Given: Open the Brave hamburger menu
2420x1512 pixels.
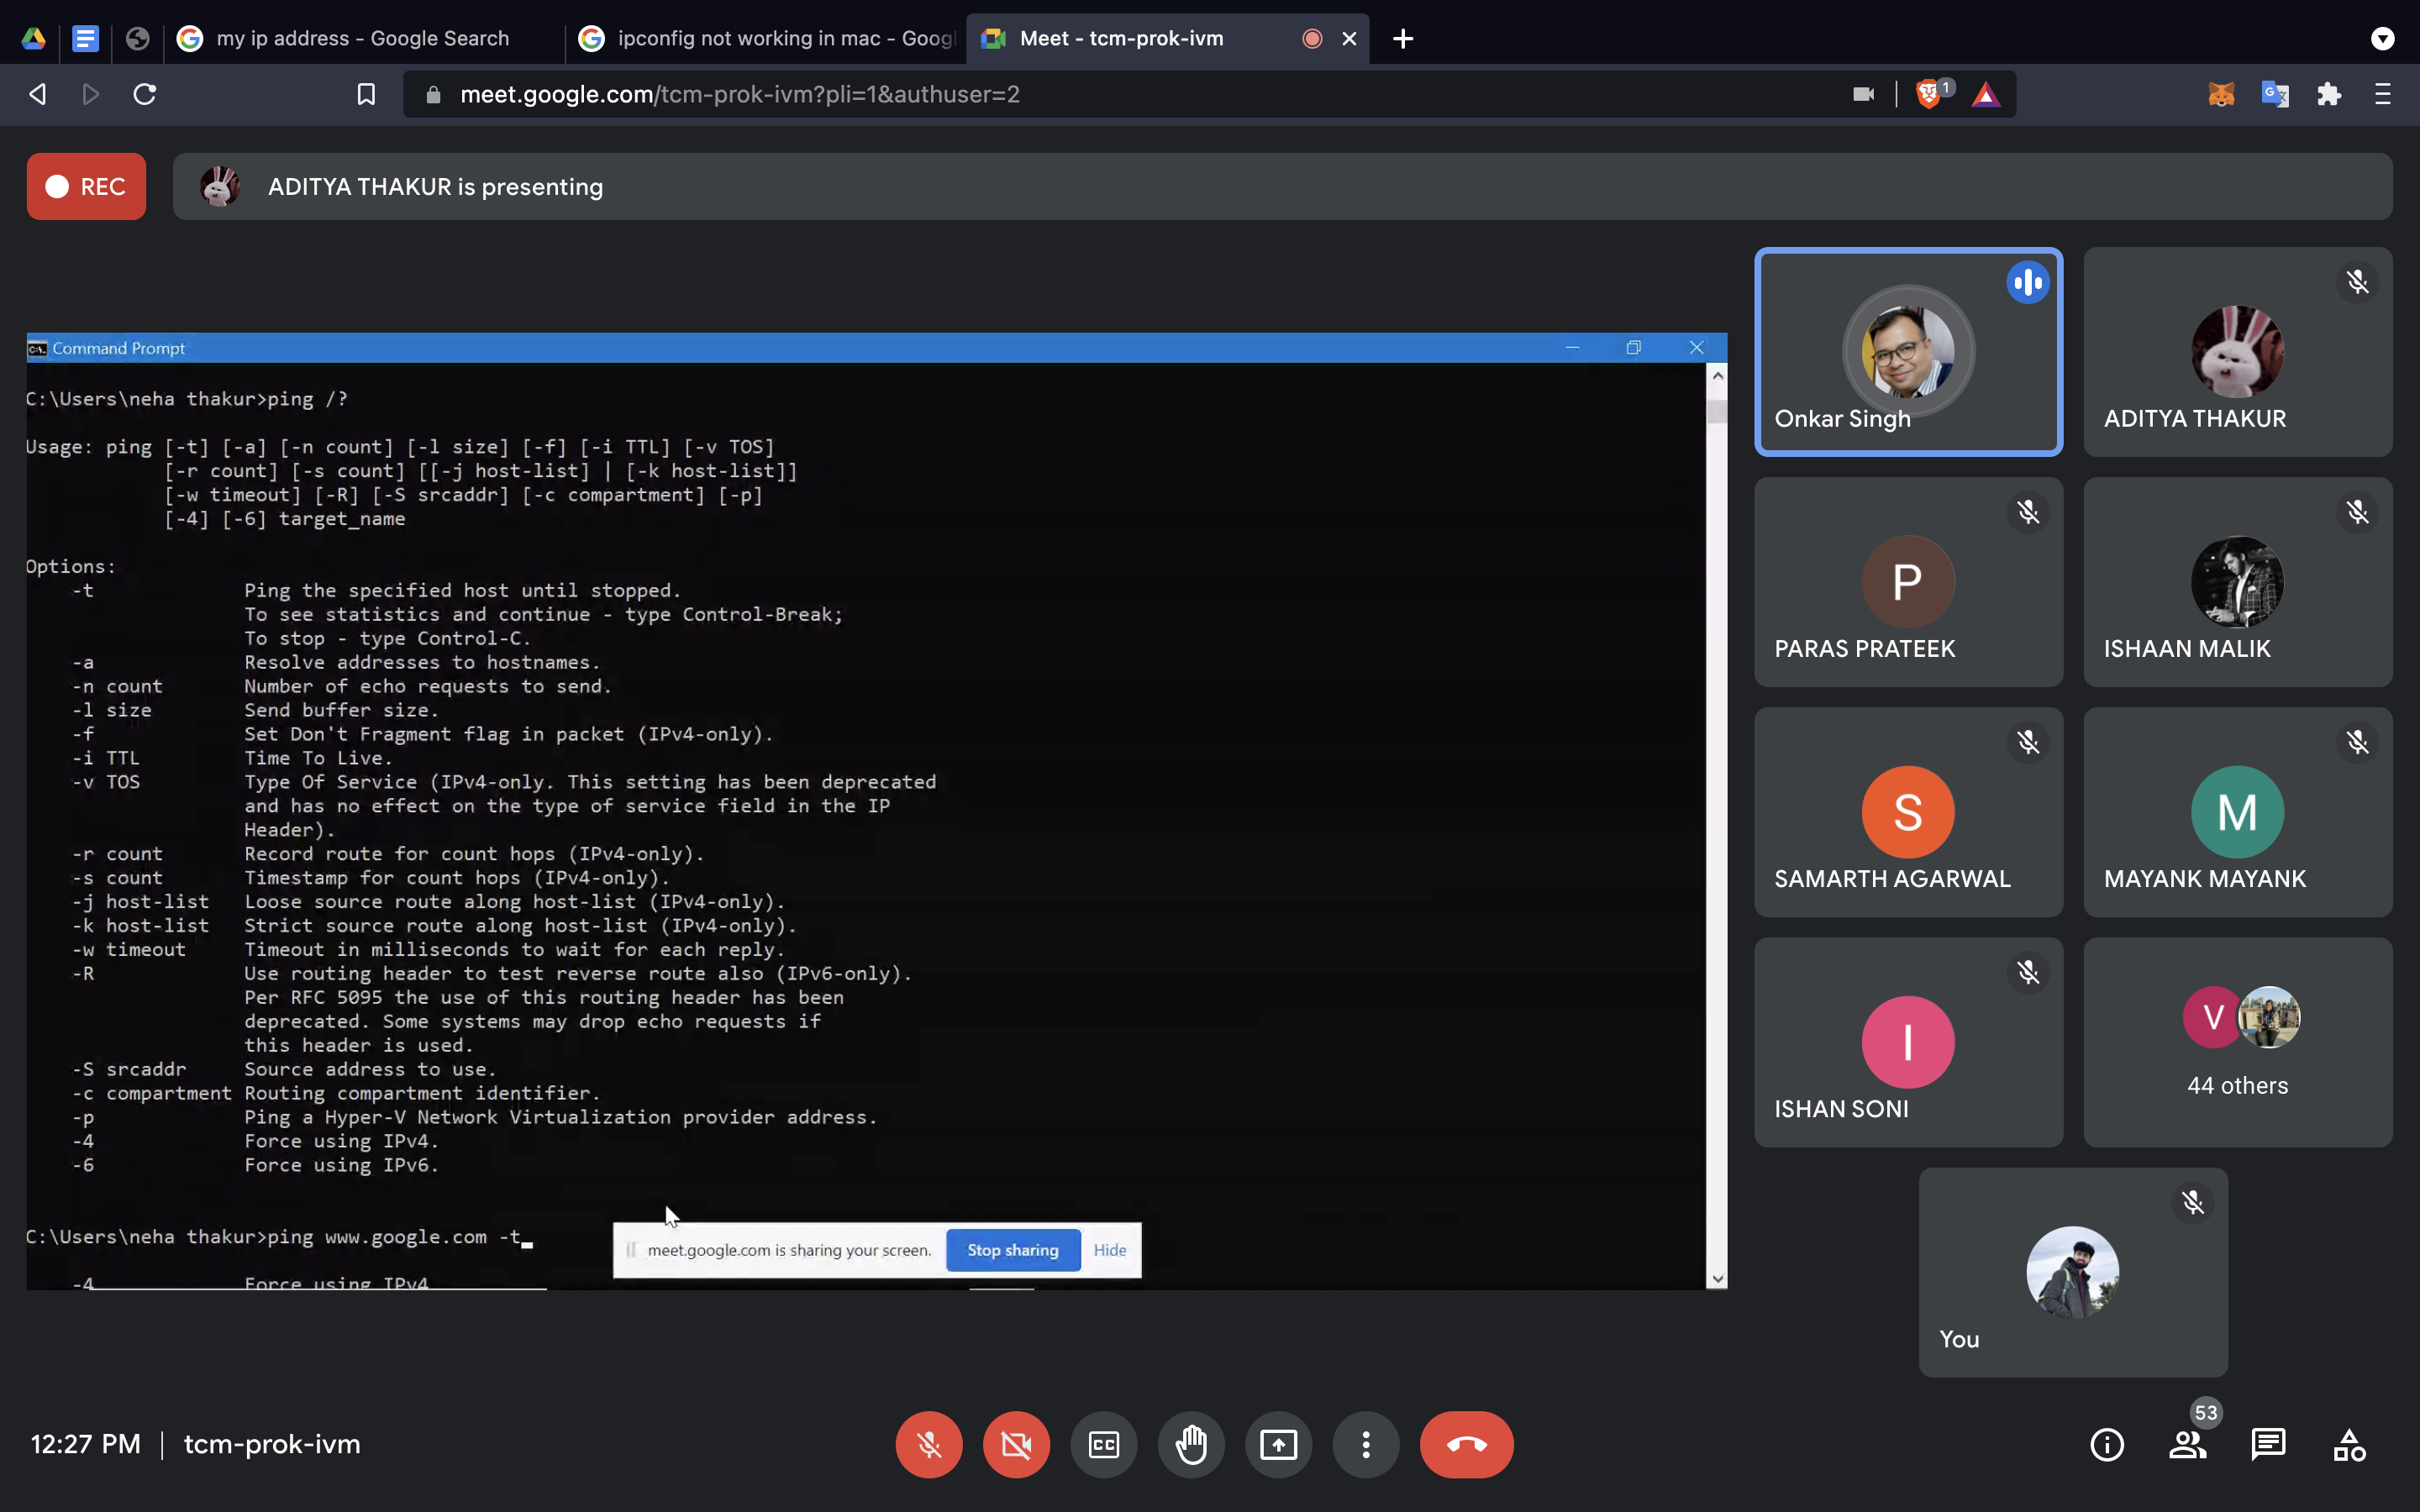Looking at the screenshot, I should tap(2383, 94).
